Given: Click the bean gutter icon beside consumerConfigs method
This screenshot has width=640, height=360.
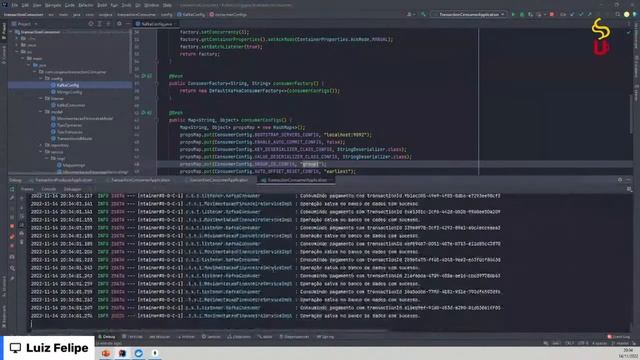Looking at the screenshot, I should 146,113.
